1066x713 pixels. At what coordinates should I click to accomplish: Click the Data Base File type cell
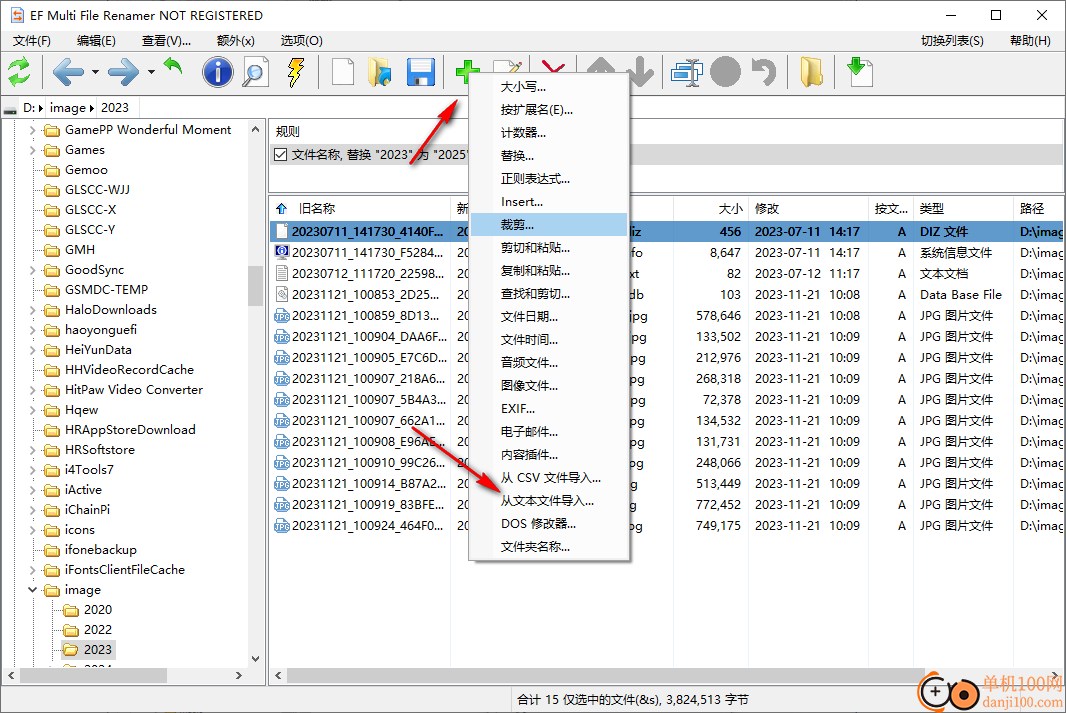pyautogui.click(x=961, y=295)
